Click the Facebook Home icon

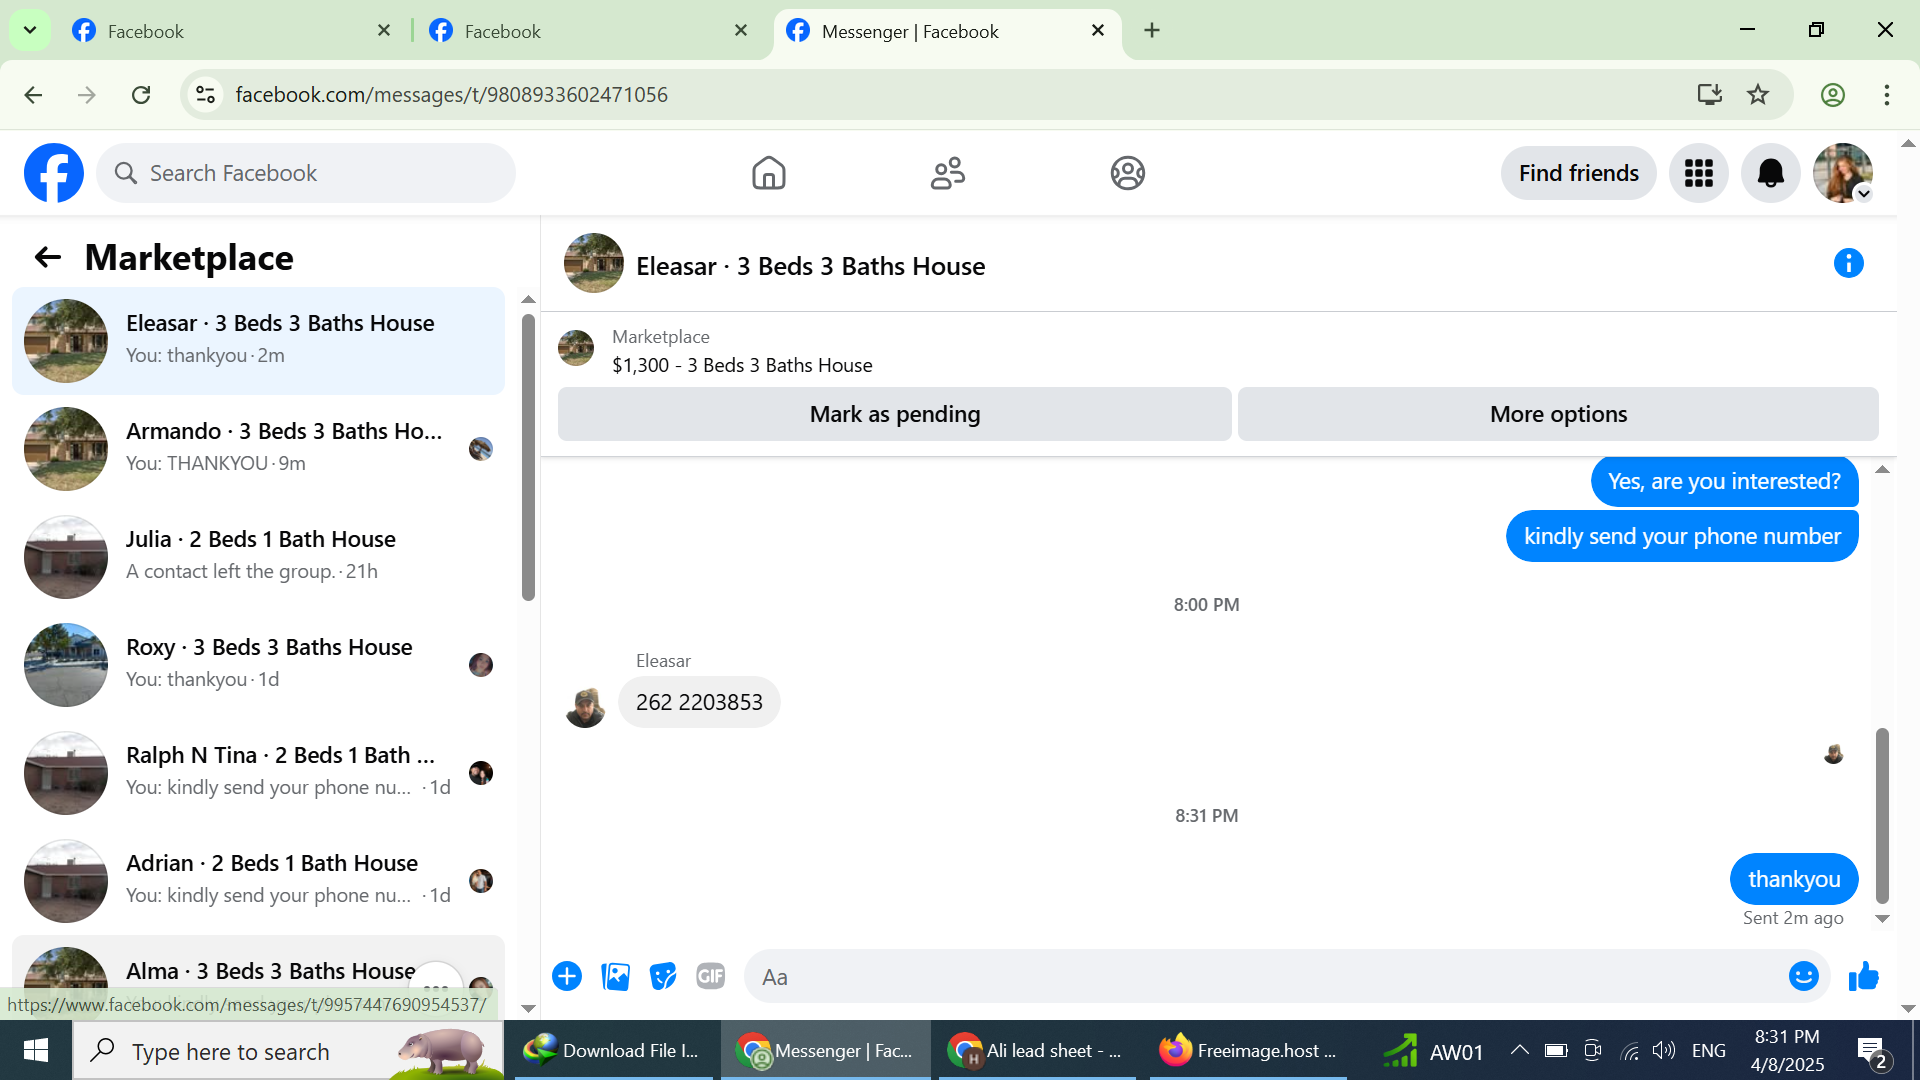click(768, 173)
